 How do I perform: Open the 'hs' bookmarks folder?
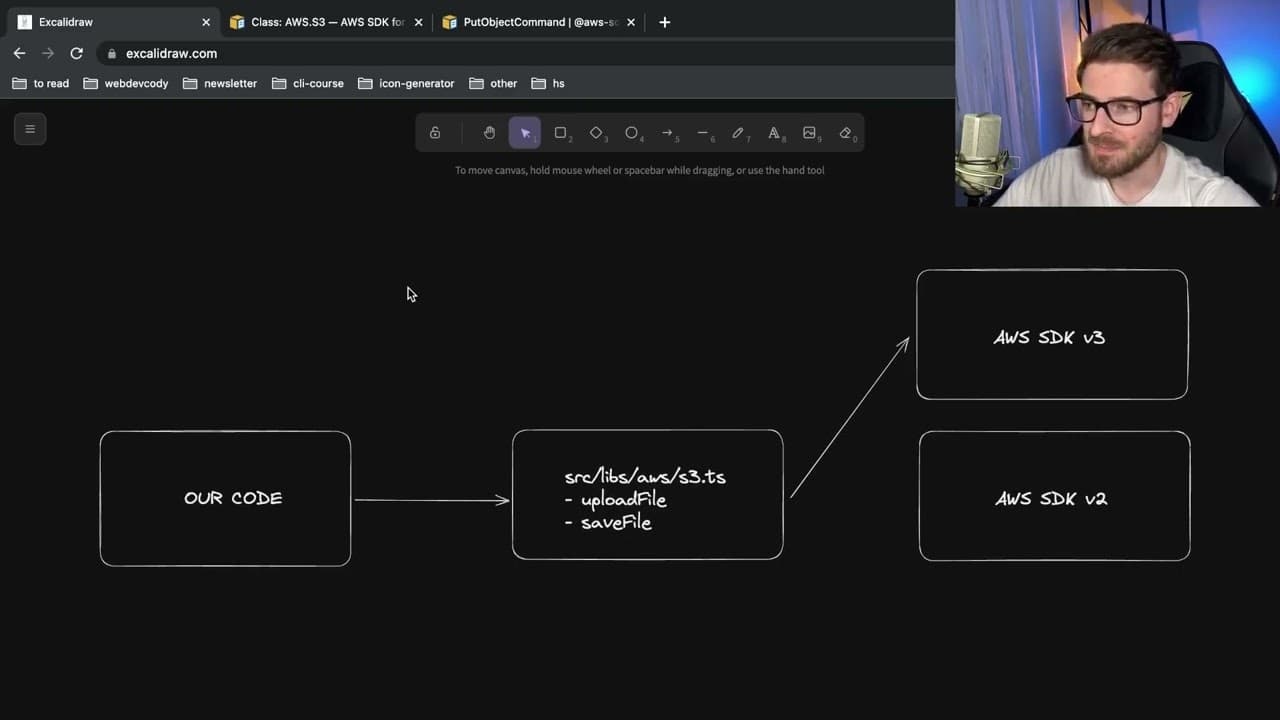tap(548, 84)
